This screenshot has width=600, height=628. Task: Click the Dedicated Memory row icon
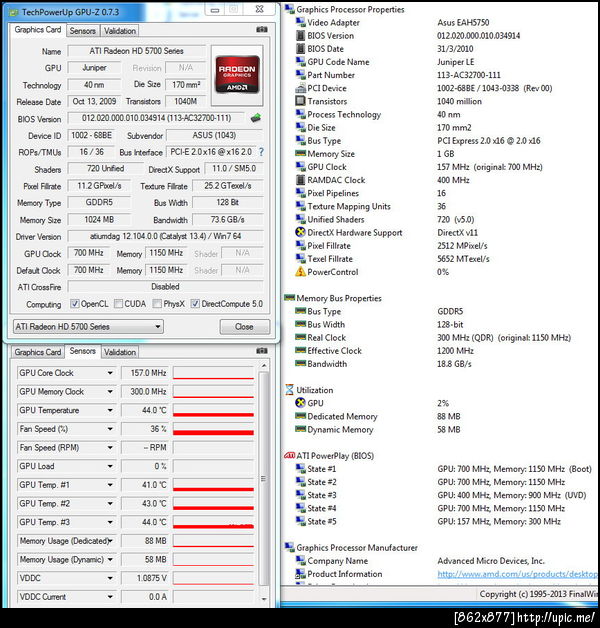(300, 416)
